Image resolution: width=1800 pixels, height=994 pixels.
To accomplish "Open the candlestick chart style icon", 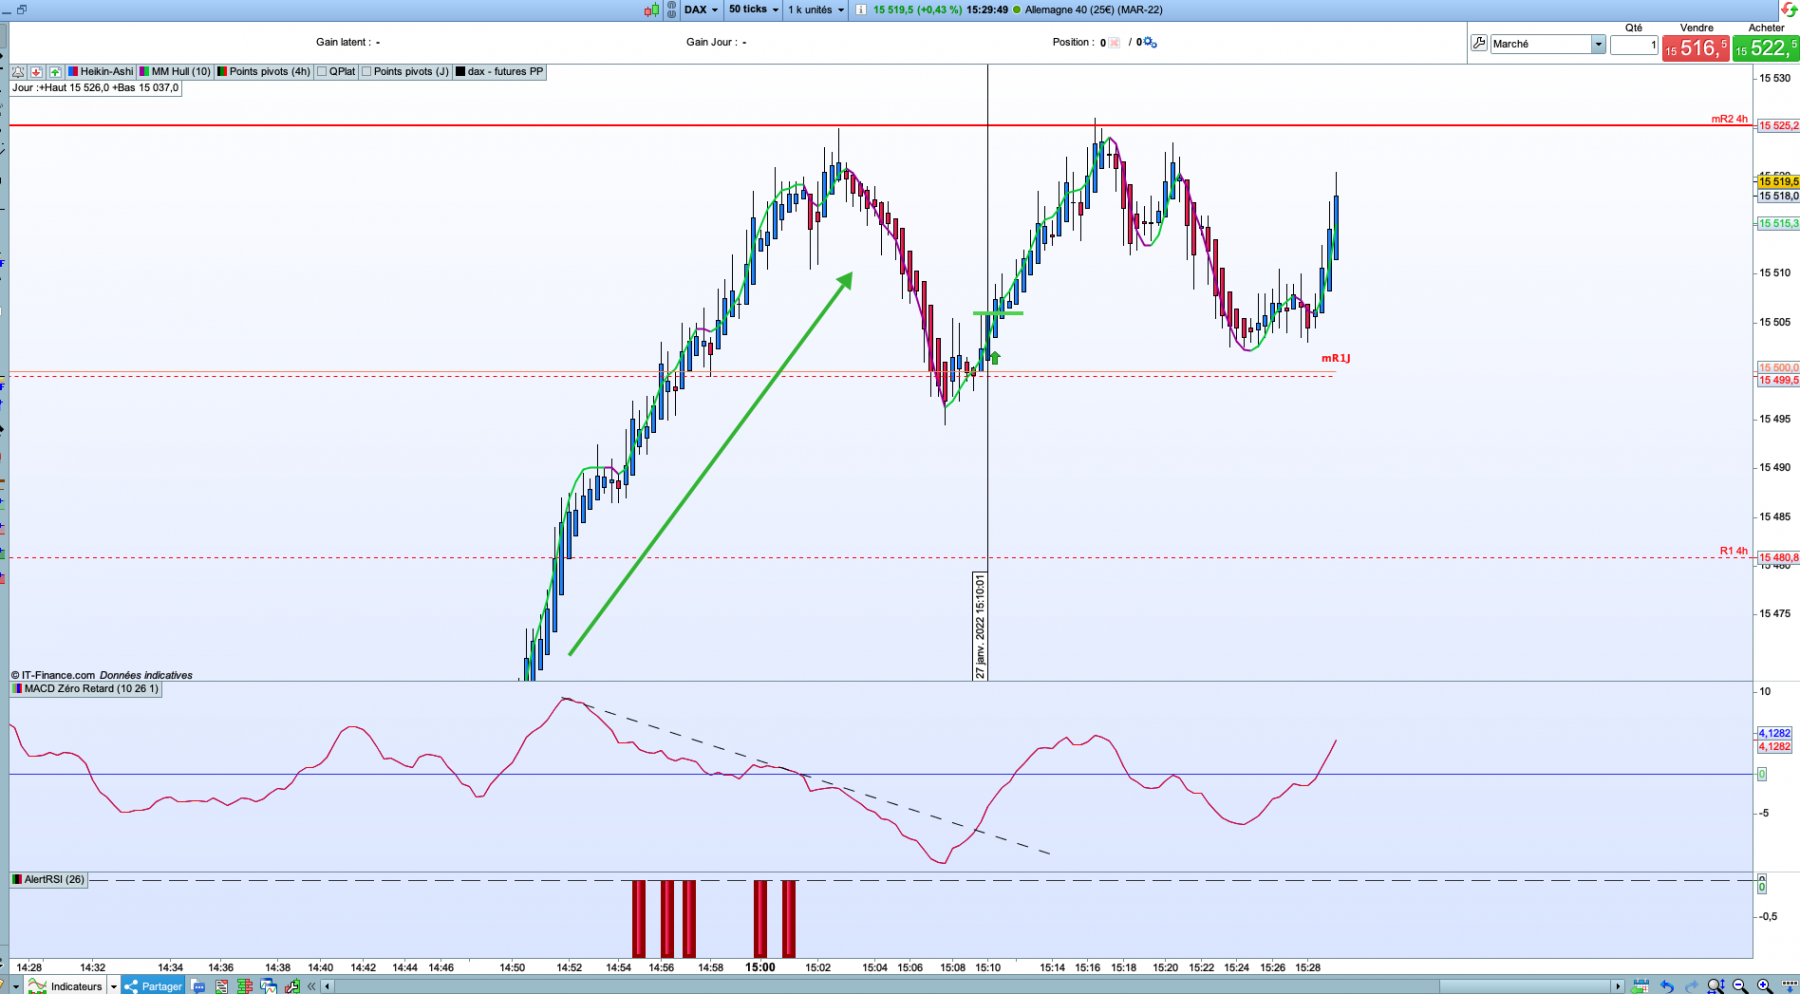I will [652, 10].
